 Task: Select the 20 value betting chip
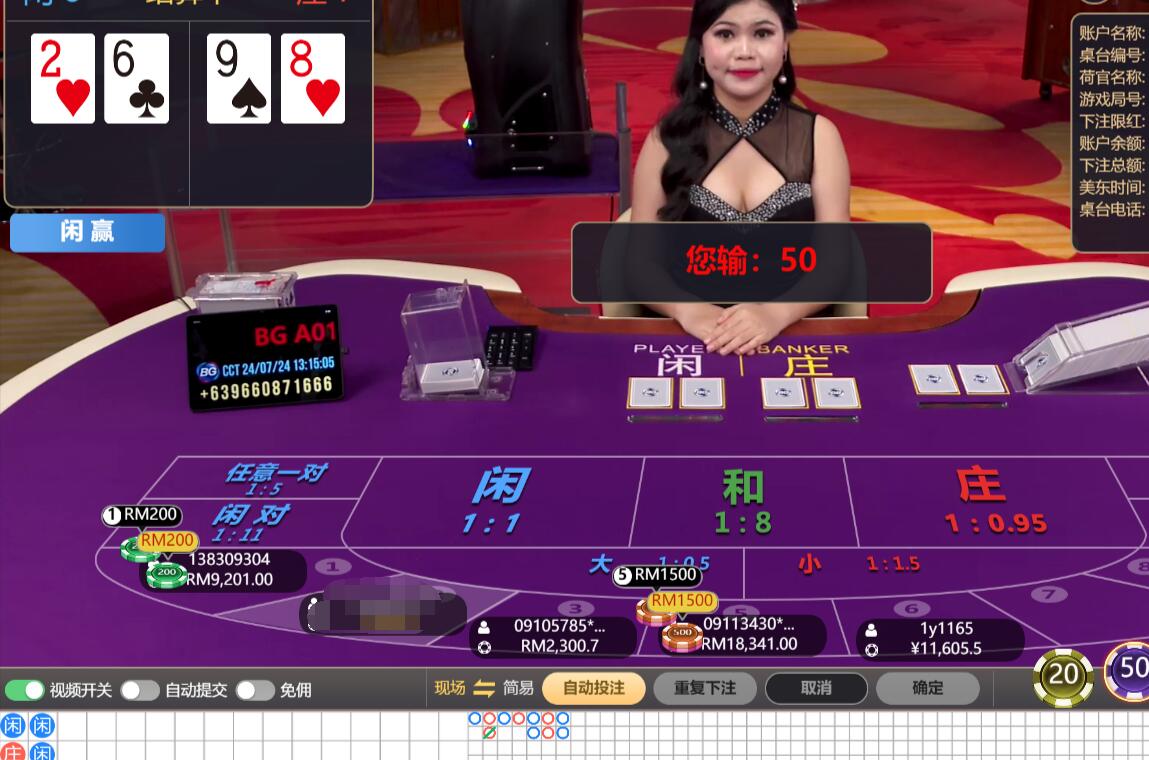click(x=1063, y=676)
